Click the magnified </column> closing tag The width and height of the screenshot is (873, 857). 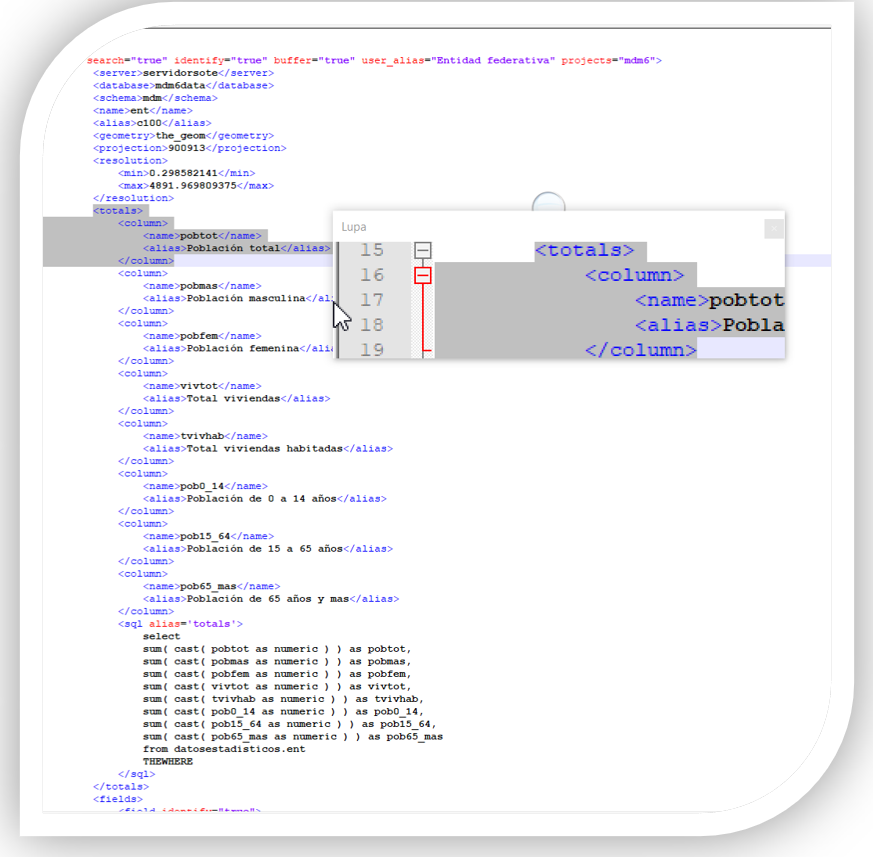click(640, 349)
